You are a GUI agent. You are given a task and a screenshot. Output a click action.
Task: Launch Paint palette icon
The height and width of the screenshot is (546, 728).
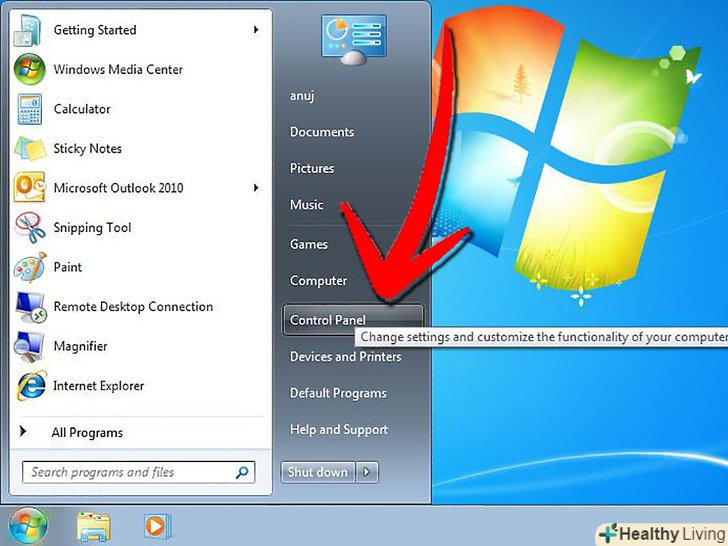pos(30,267)
